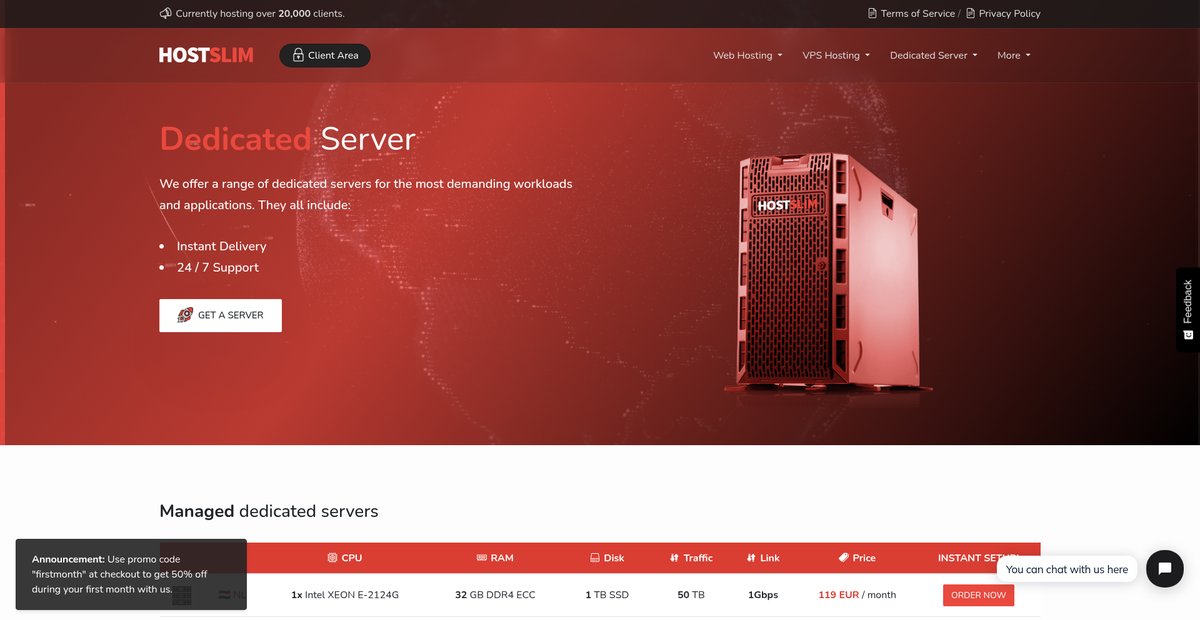Click the Traffic arrows icon in table header
Image resolution: width=1200 pixels, height=620 pixels.
point(675,558)
